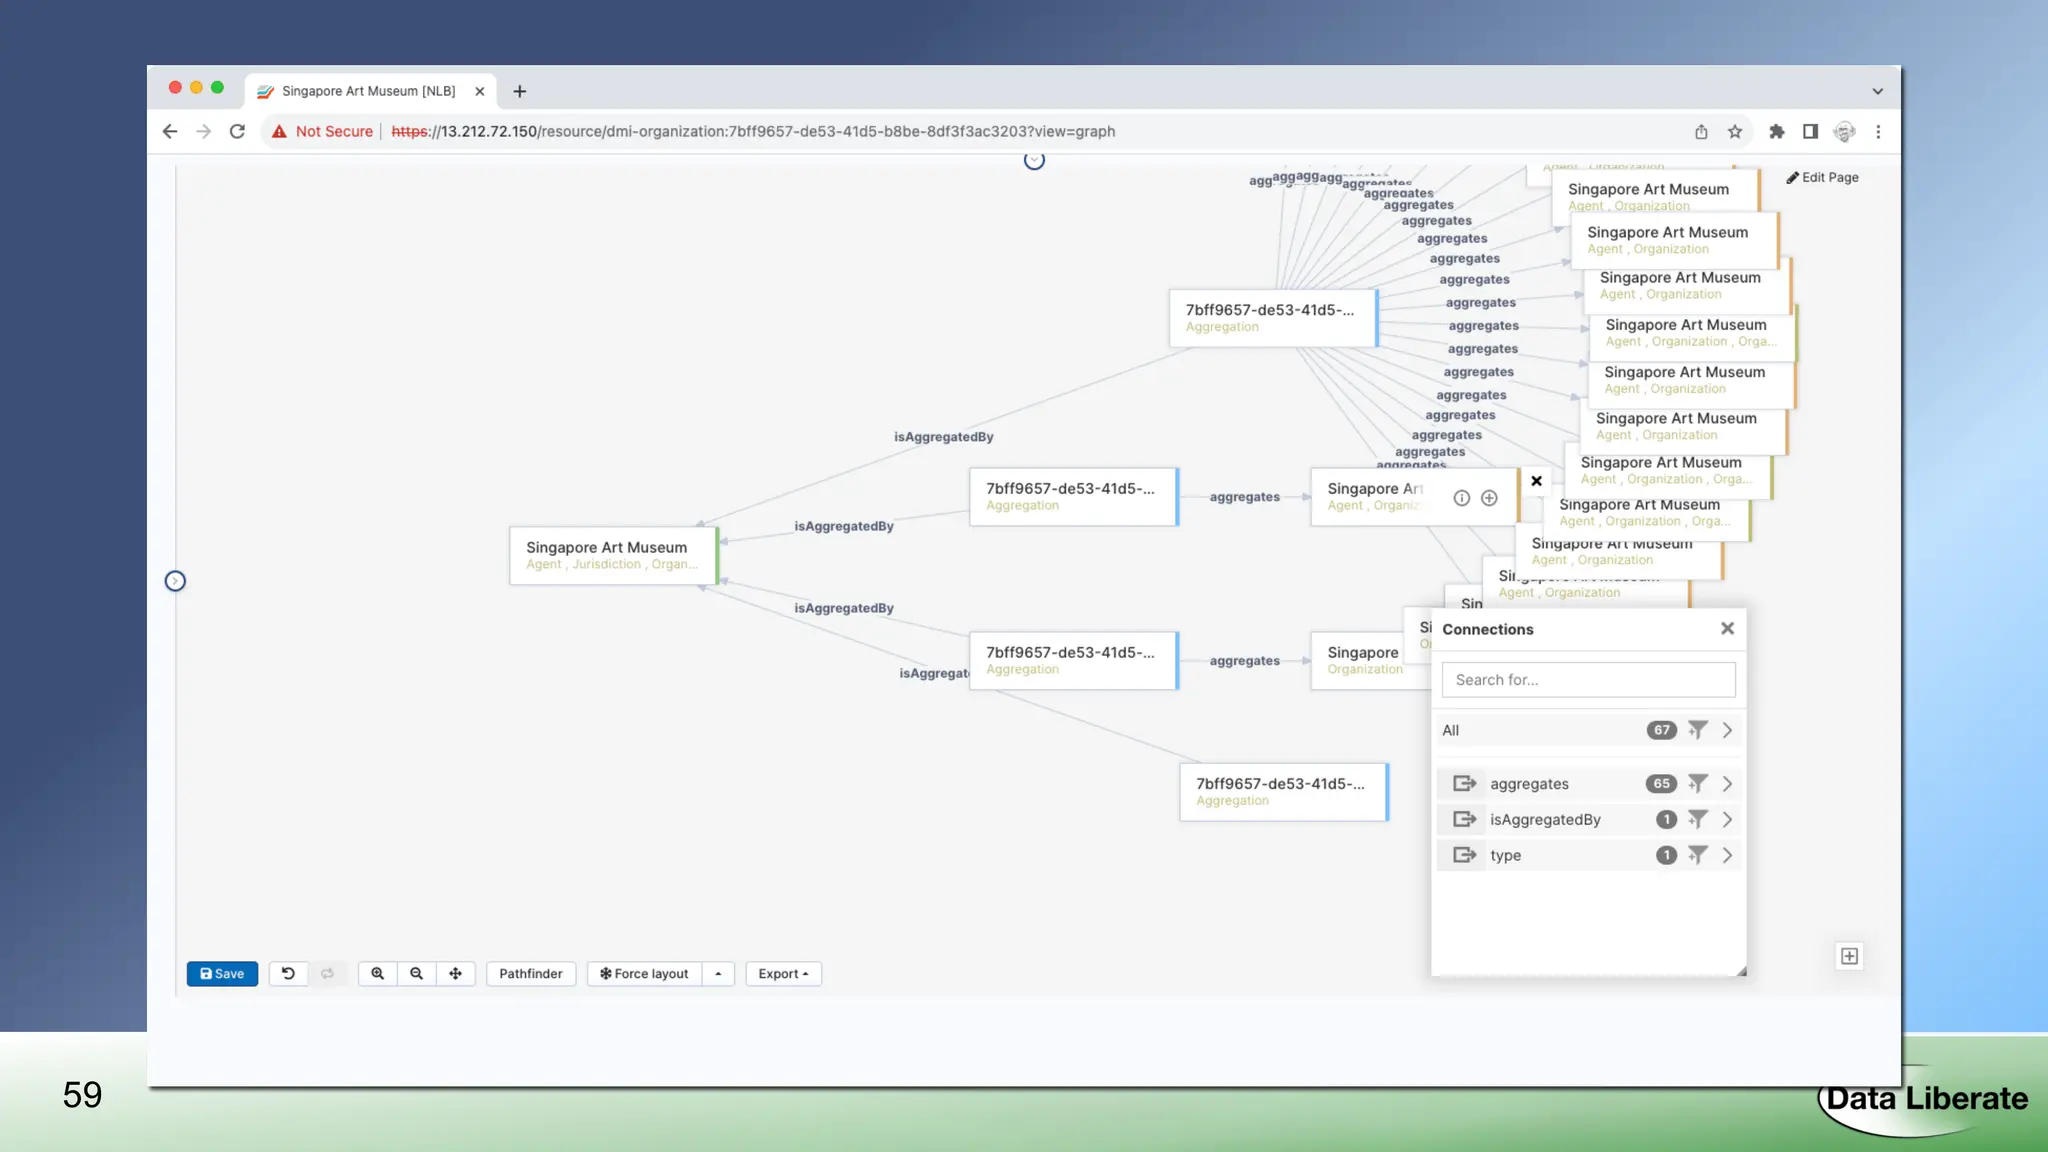2048x1152 pixels.
Task: Expand the type connection chevron
Action: pyautogui.click(x=1727, y=855)
